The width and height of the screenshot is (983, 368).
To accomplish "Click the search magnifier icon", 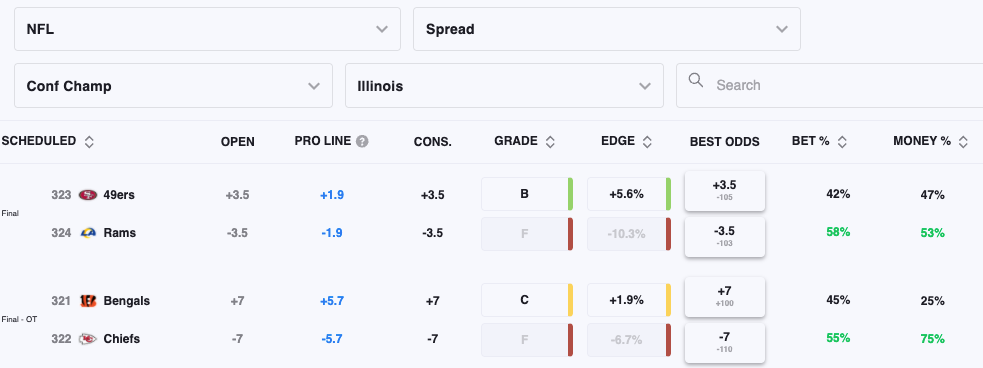I will tap(695, 80).
